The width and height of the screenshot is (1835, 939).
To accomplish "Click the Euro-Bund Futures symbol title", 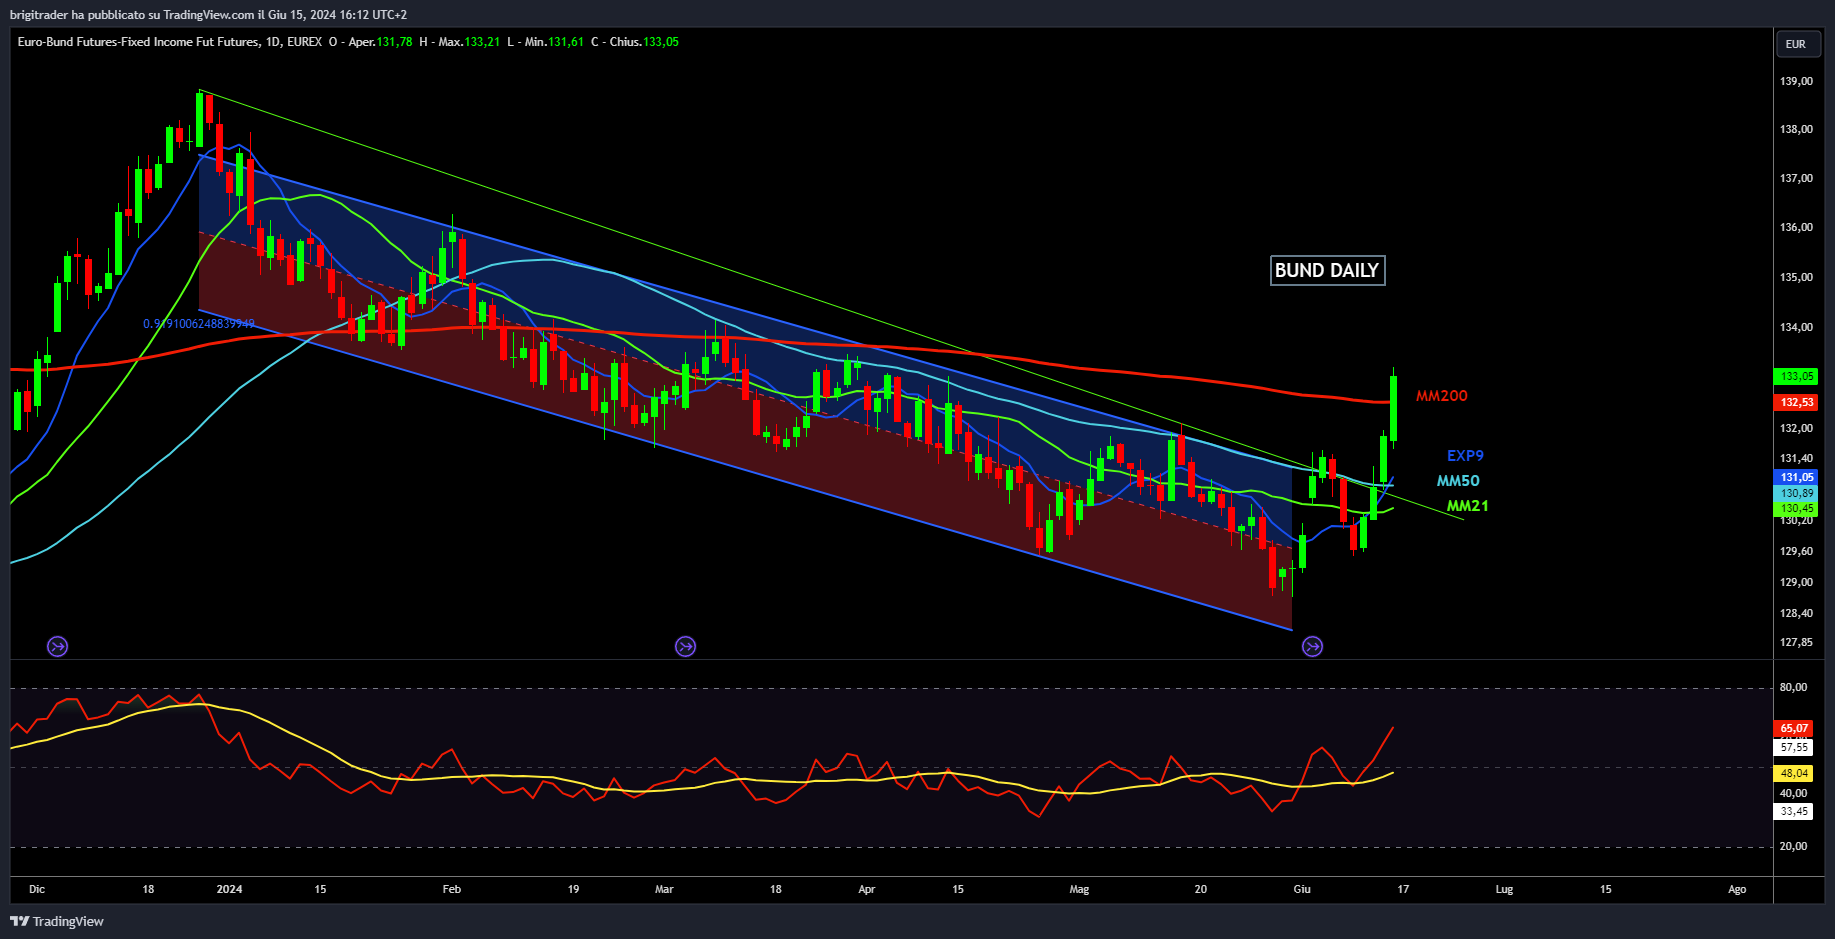I will 138,42.
